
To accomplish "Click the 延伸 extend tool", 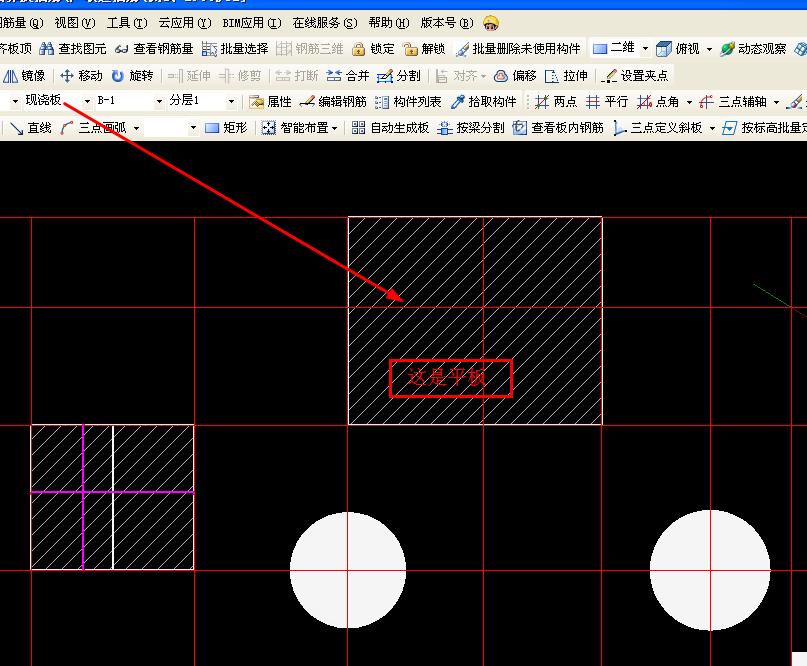I will [189, 76].
